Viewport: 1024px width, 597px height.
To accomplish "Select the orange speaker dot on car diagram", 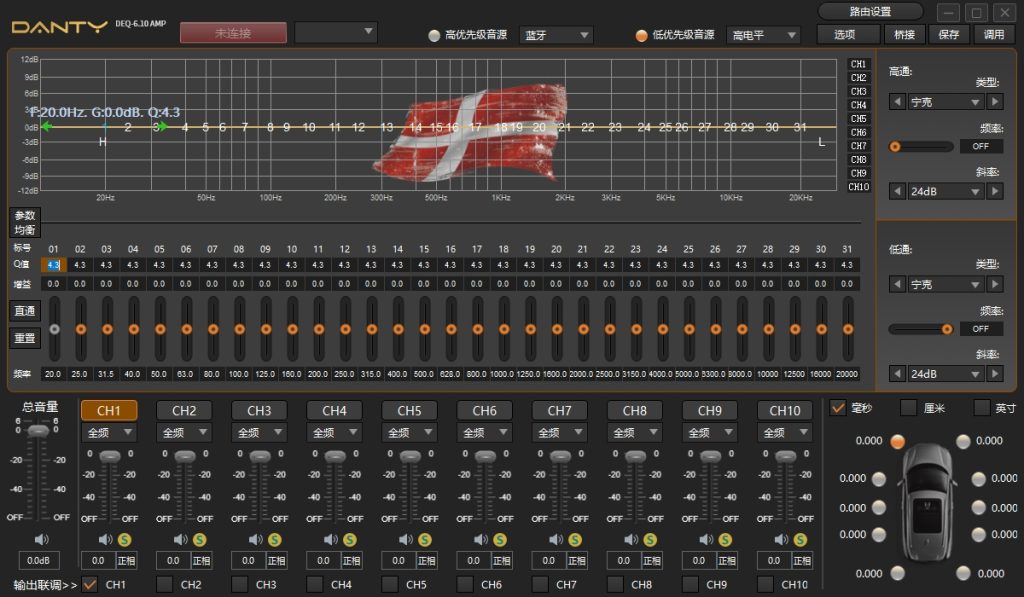I will 898,442.
